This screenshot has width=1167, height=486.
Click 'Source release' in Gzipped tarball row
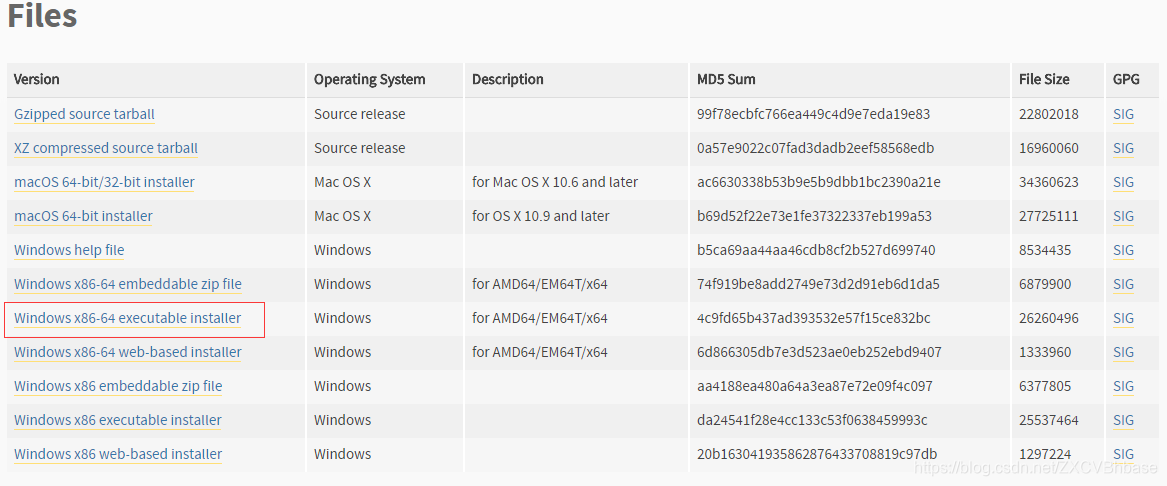pos(359,115)
